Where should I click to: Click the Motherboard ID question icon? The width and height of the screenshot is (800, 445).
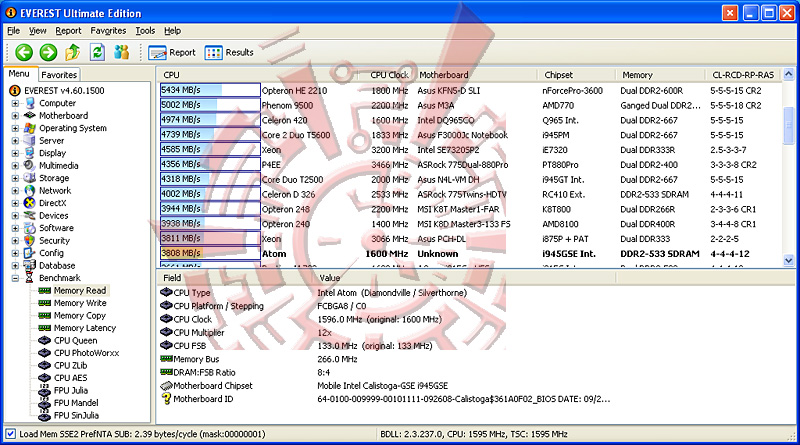(x=166, y=399)
